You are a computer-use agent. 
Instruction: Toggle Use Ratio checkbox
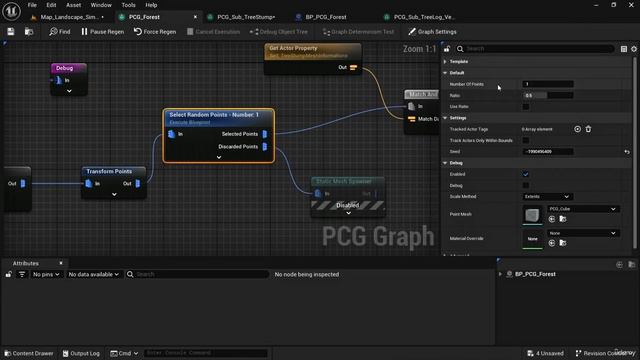pyautogui.click(x=526, y=107)
